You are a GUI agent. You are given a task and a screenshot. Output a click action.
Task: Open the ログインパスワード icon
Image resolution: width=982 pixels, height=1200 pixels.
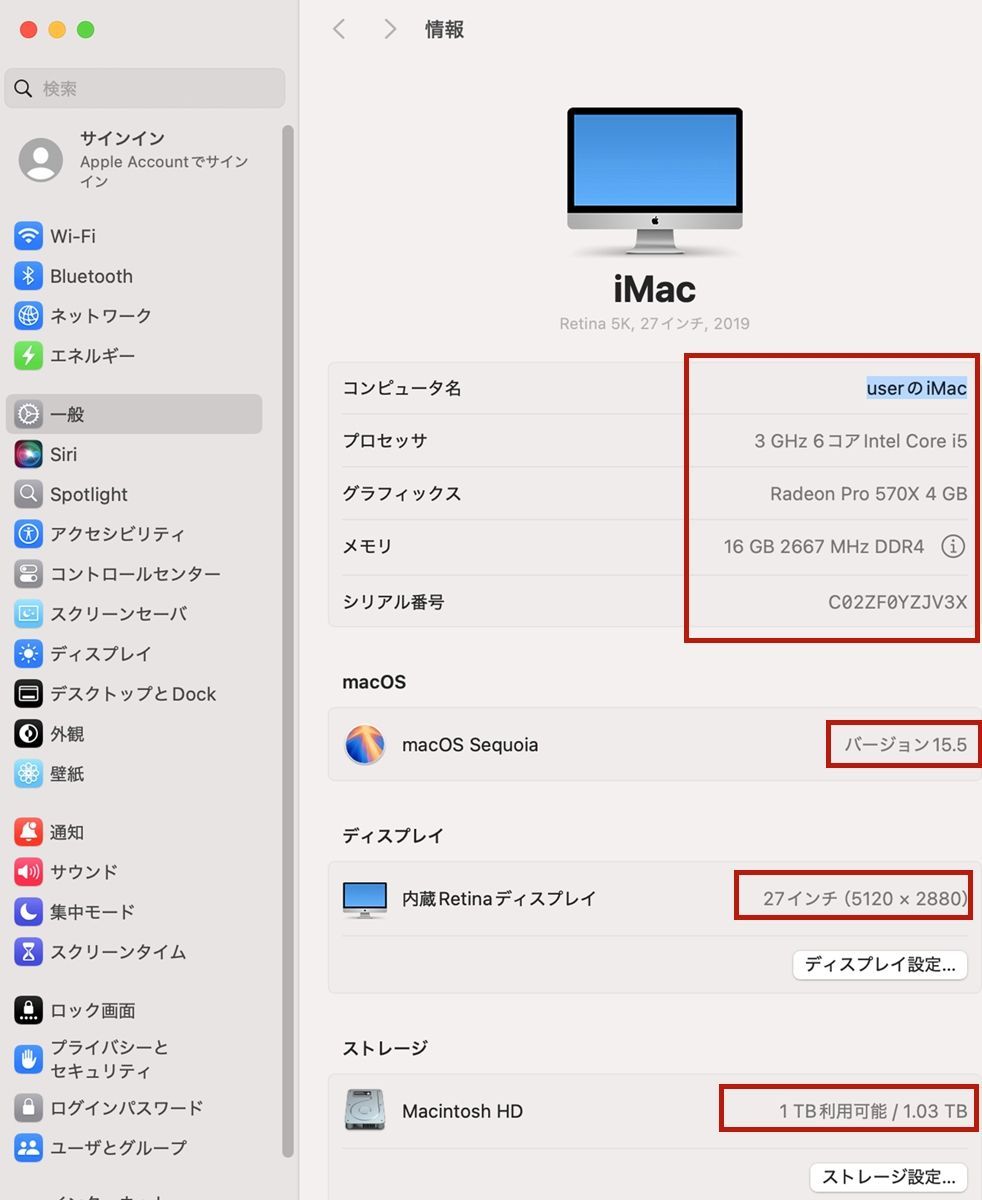[x=28, y=1108]
